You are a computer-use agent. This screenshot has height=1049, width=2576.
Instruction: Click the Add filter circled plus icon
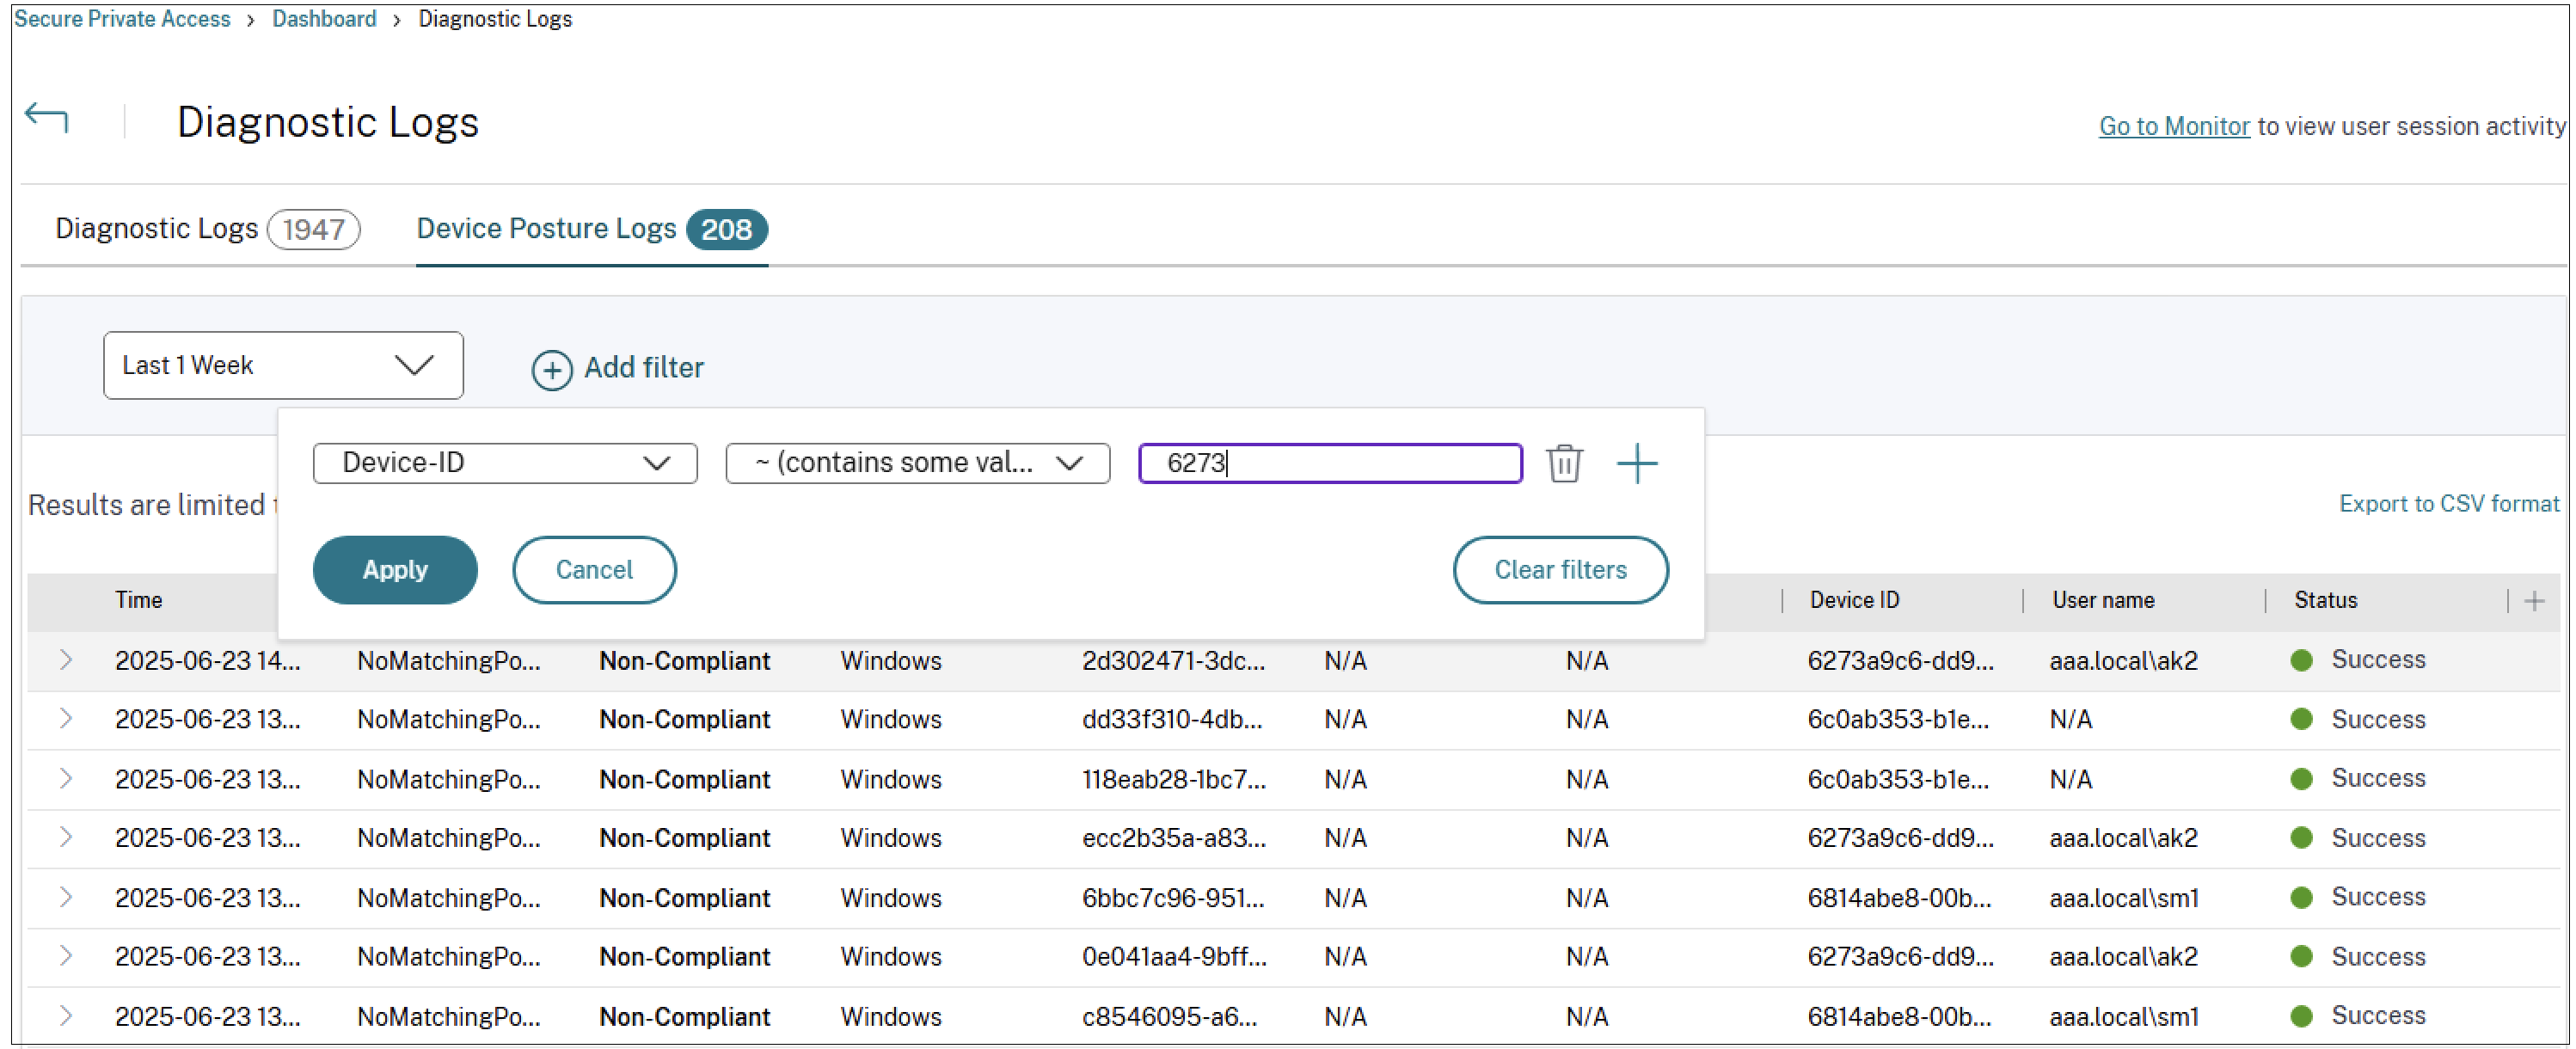(x=551, y=369)
